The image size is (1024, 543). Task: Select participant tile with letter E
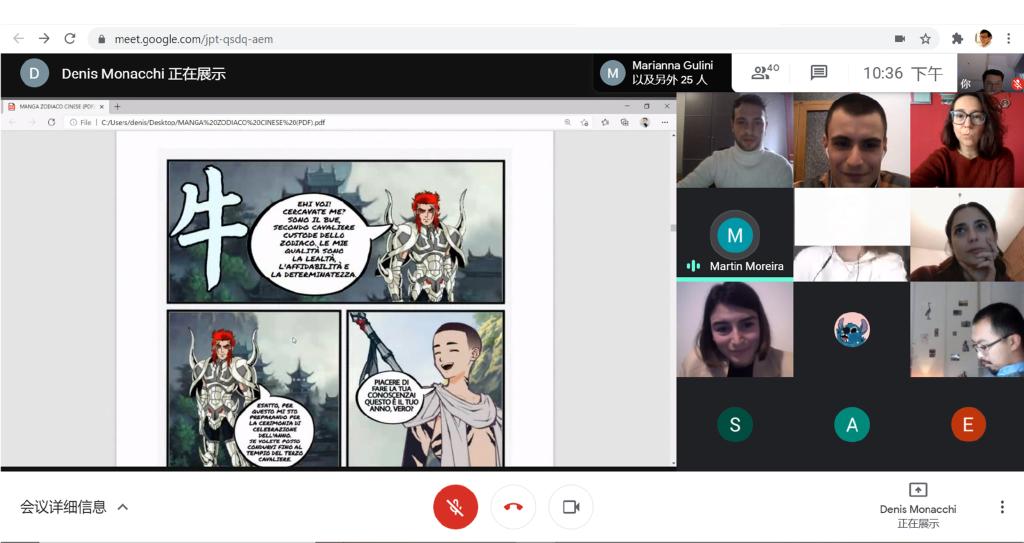coord(968,424)
